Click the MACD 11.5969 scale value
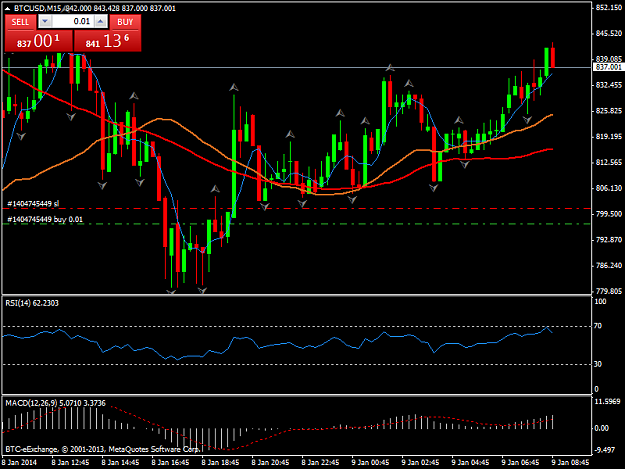 [607, 402]
